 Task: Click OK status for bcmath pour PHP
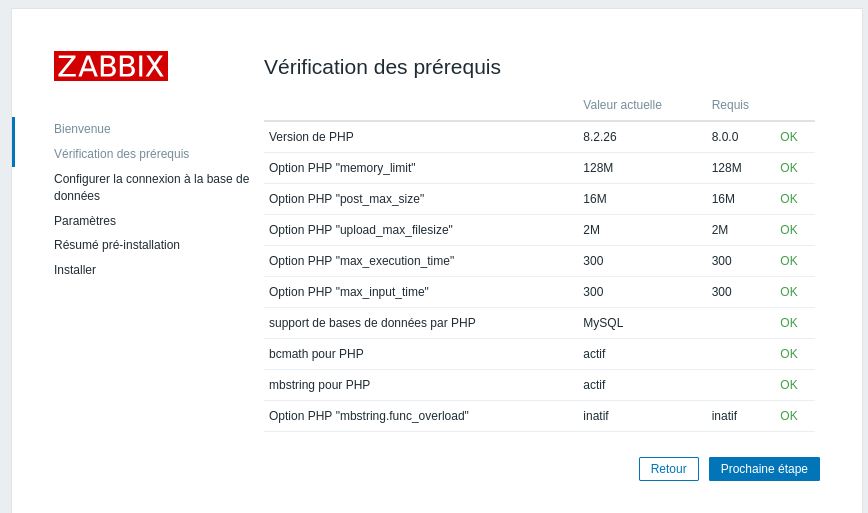point(788,354)
